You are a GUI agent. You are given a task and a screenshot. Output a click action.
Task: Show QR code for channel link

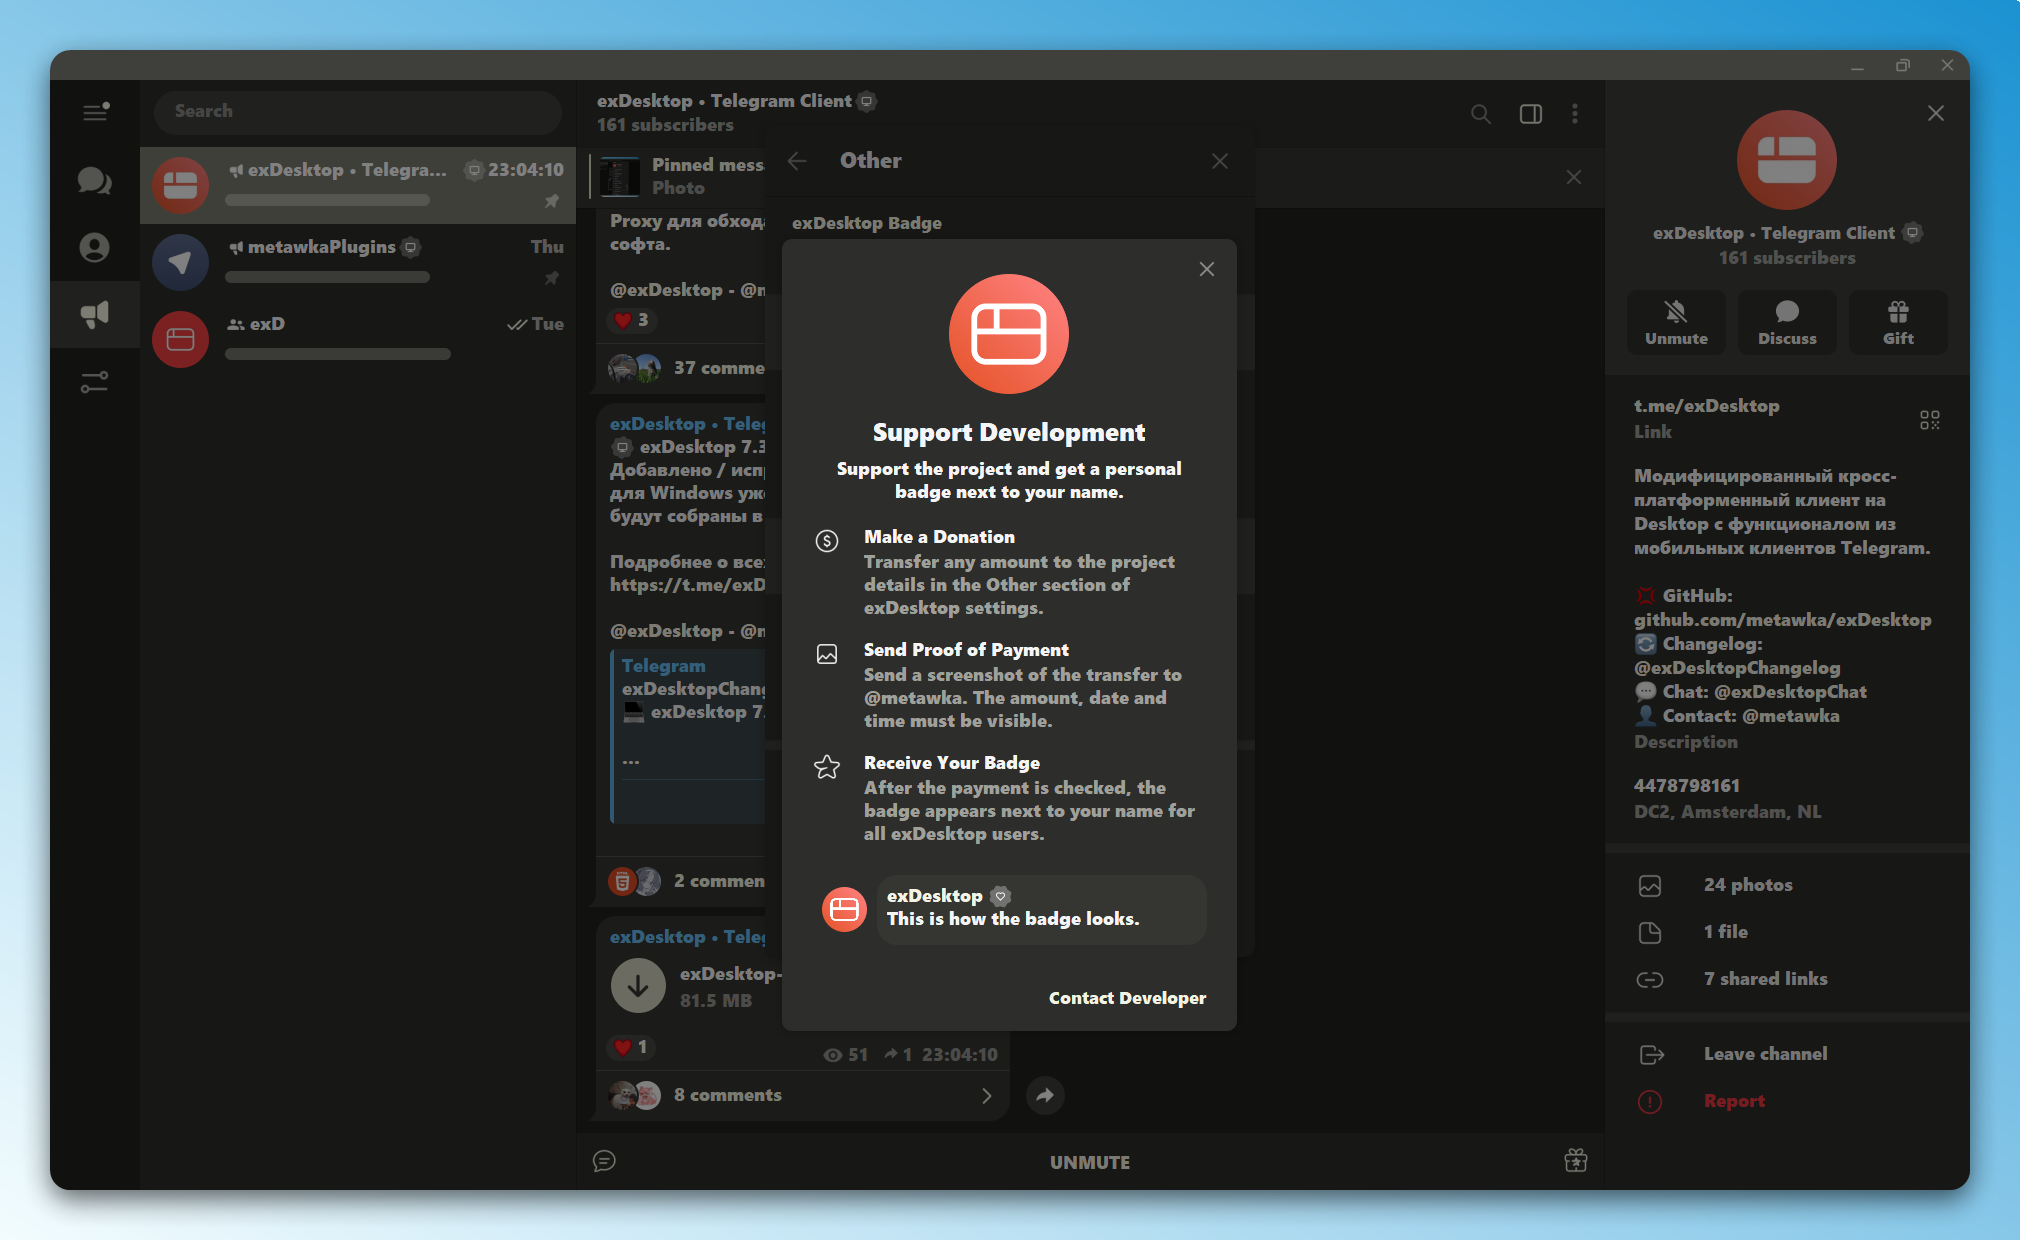pos(1930,420)
